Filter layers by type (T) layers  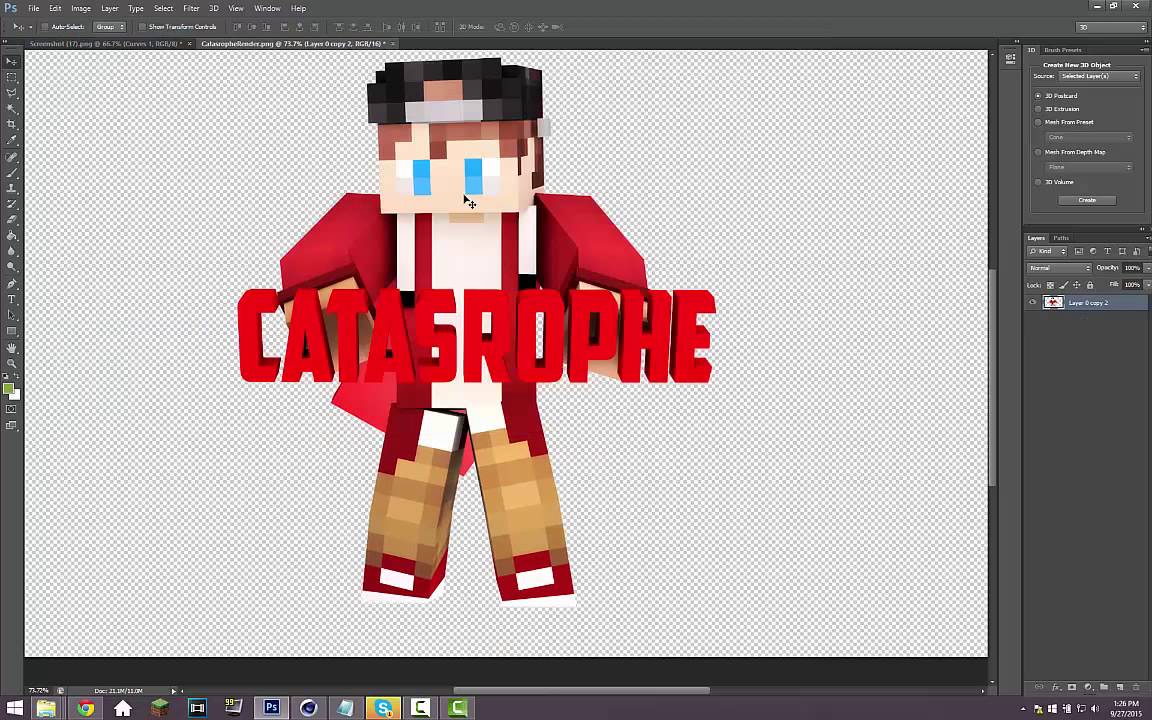coord(1107,251)
